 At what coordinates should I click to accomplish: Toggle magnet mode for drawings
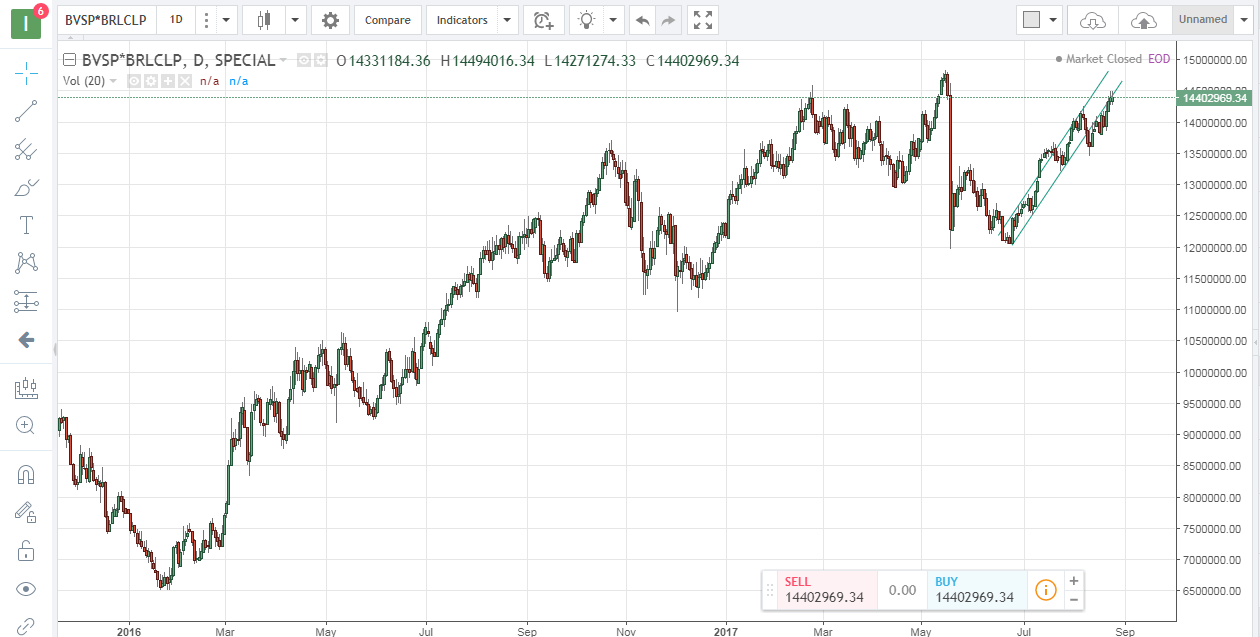(27, 475)
